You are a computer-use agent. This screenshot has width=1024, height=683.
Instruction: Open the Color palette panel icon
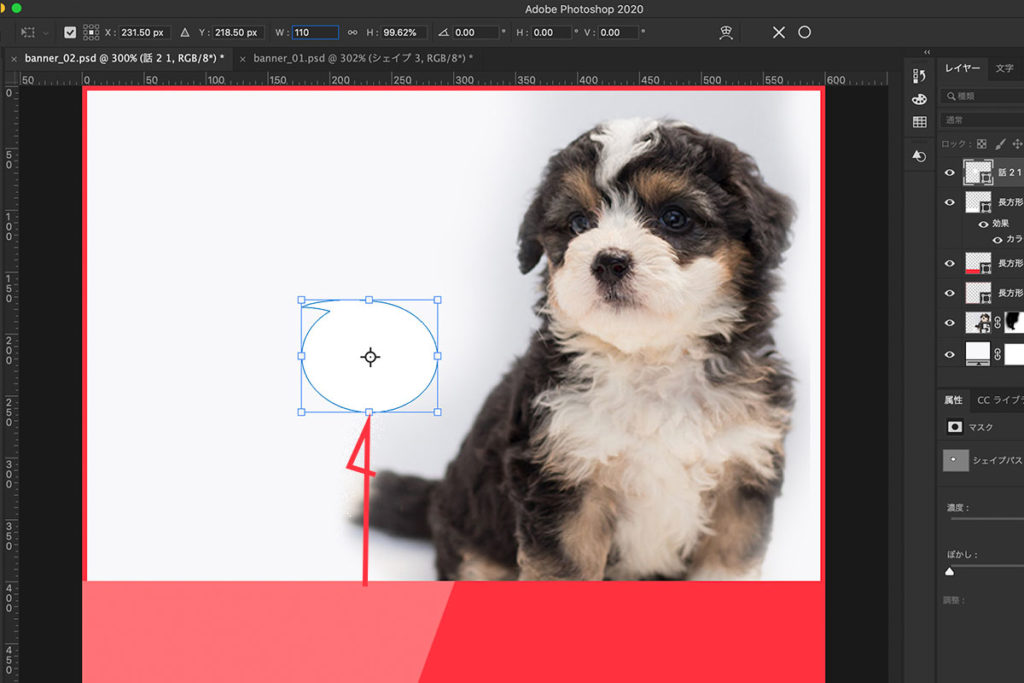pos(919,99)
